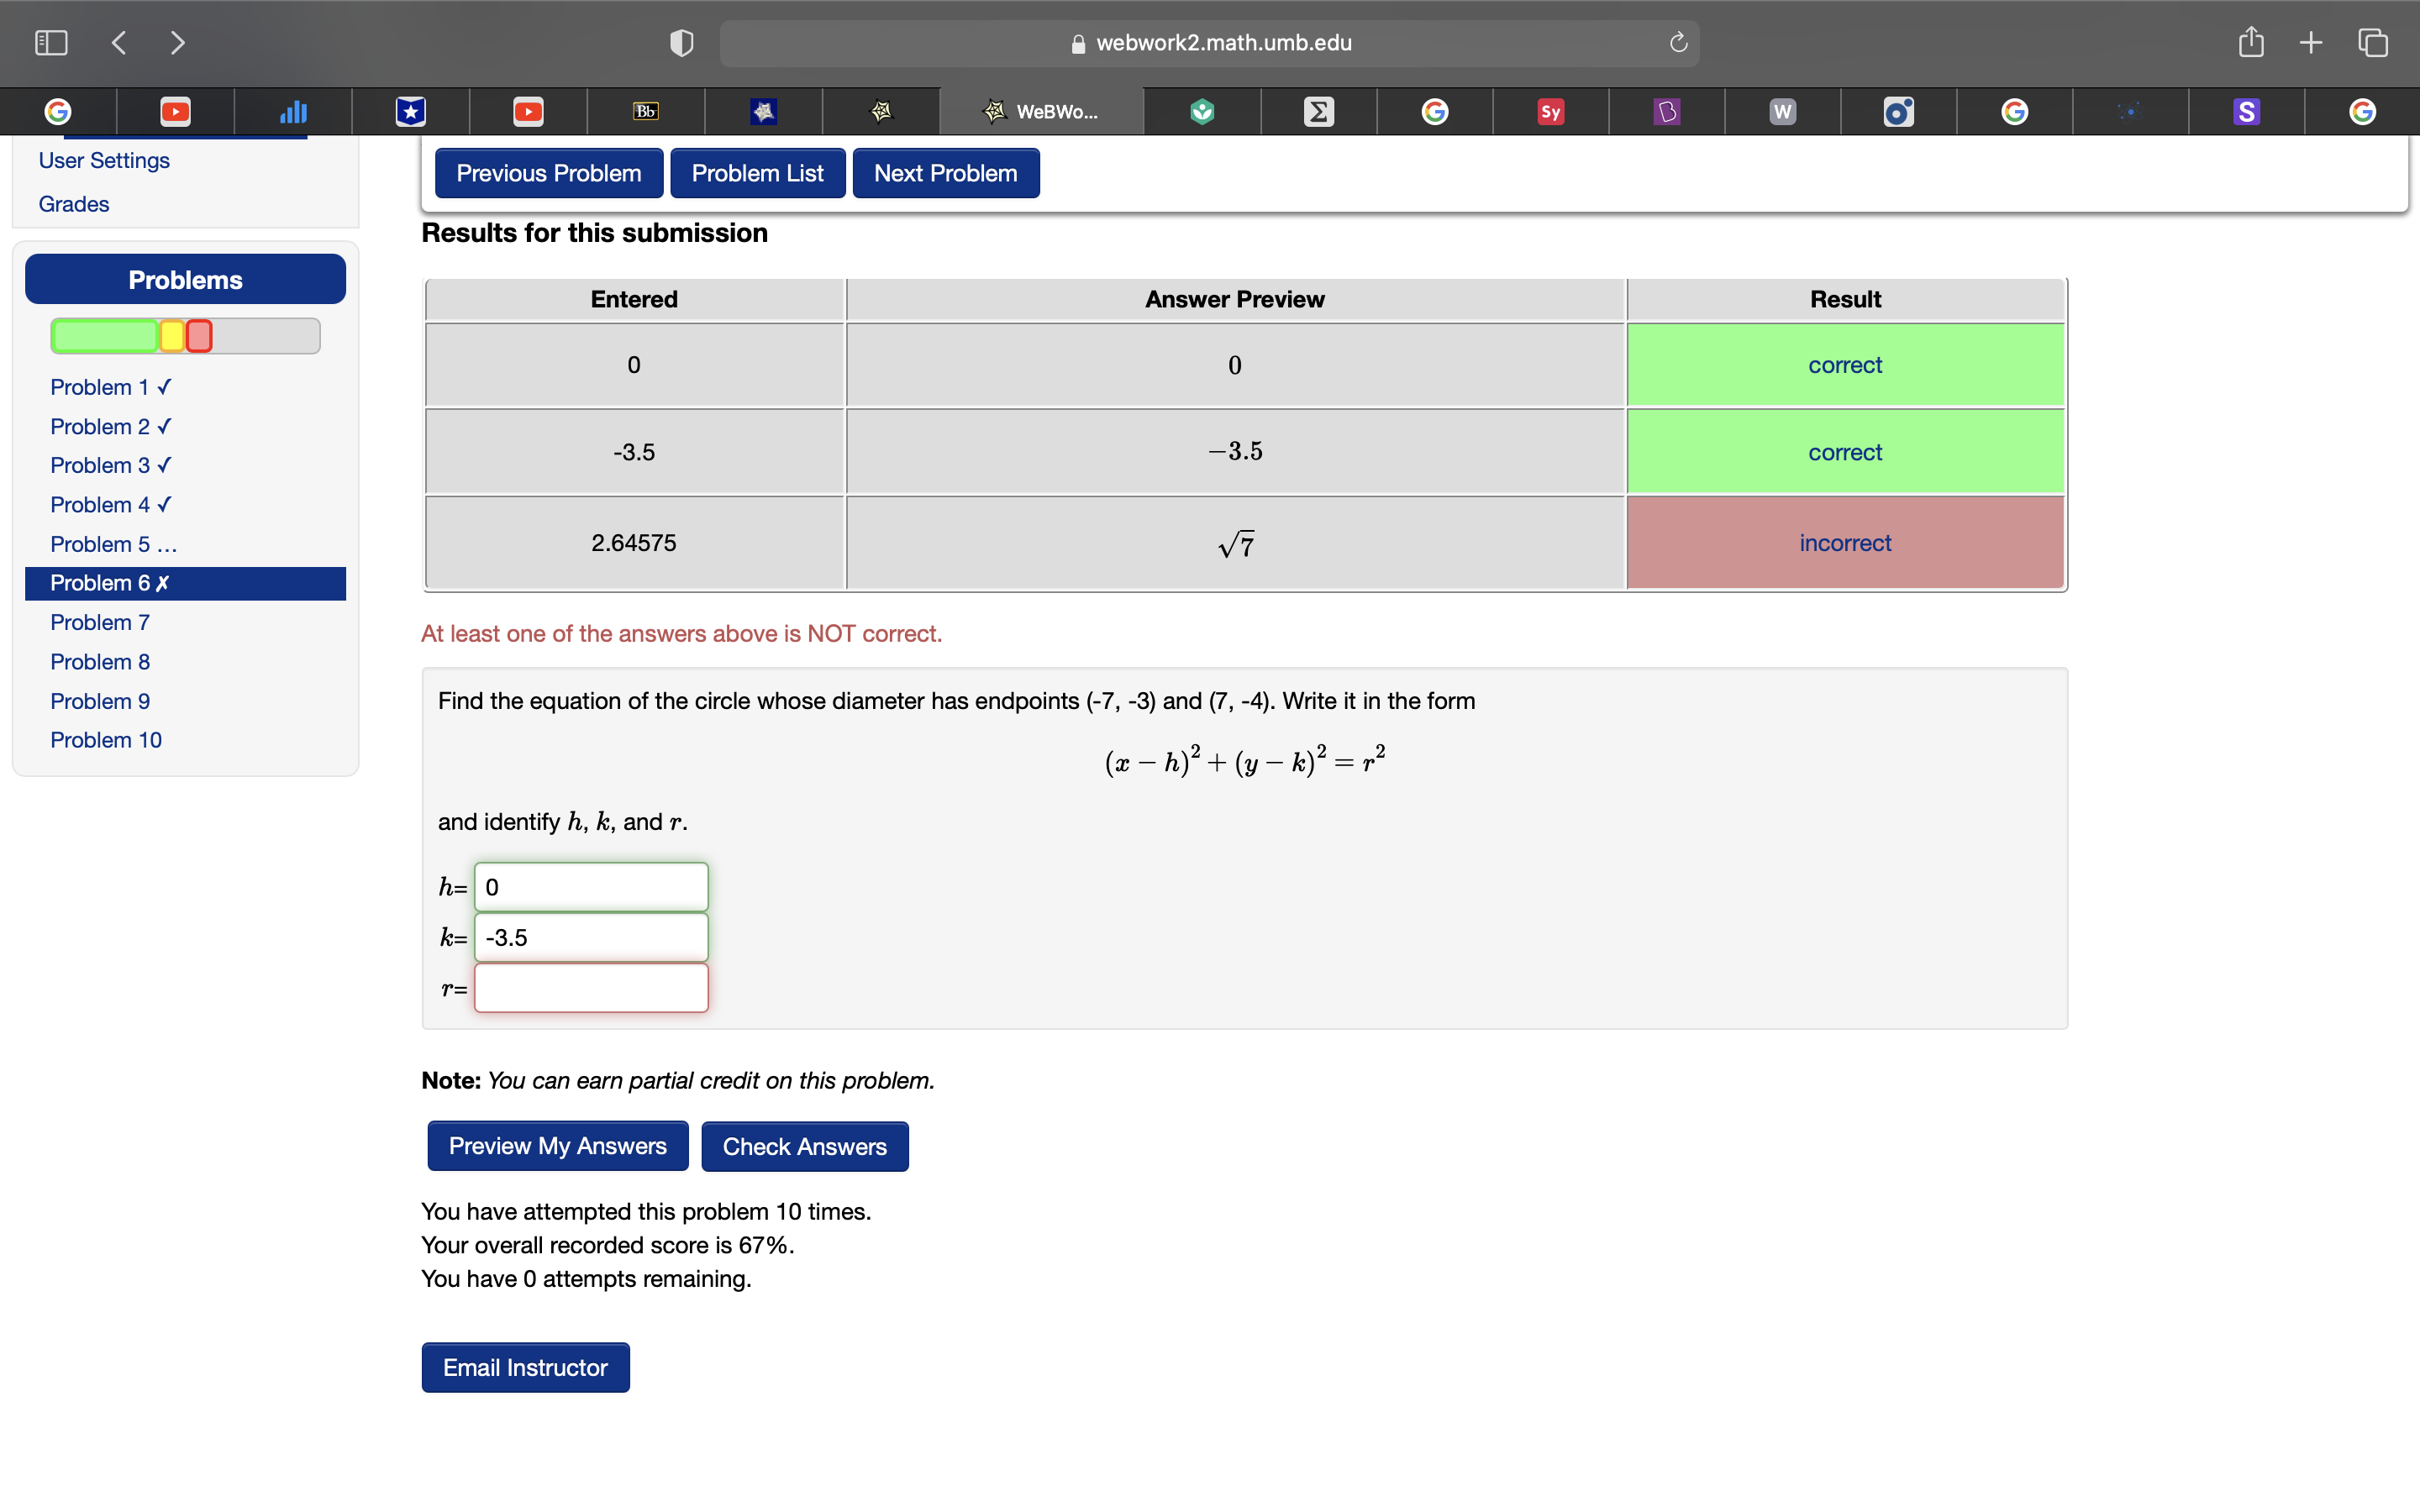Switch to the Symbolab Sy tab

point(1550,112)
